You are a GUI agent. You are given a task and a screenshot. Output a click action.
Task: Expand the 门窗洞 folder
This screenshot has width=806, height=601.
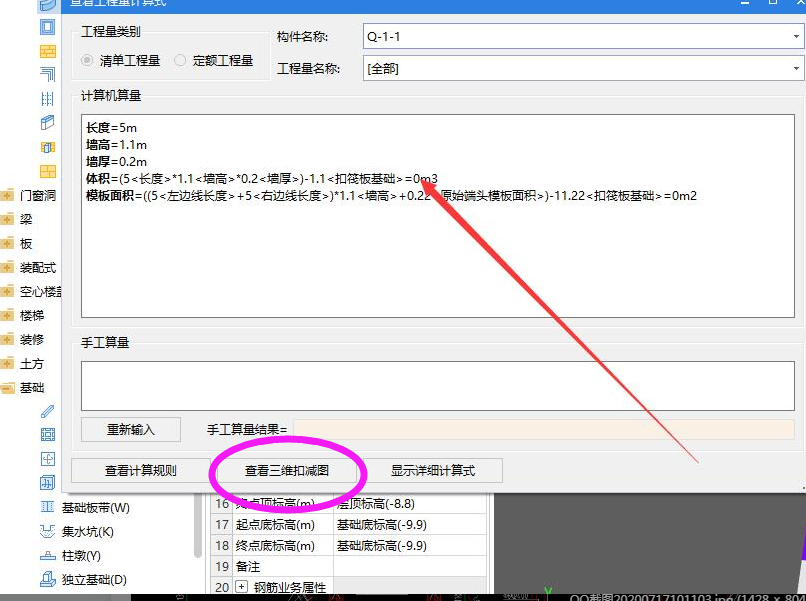click(7, 195)
